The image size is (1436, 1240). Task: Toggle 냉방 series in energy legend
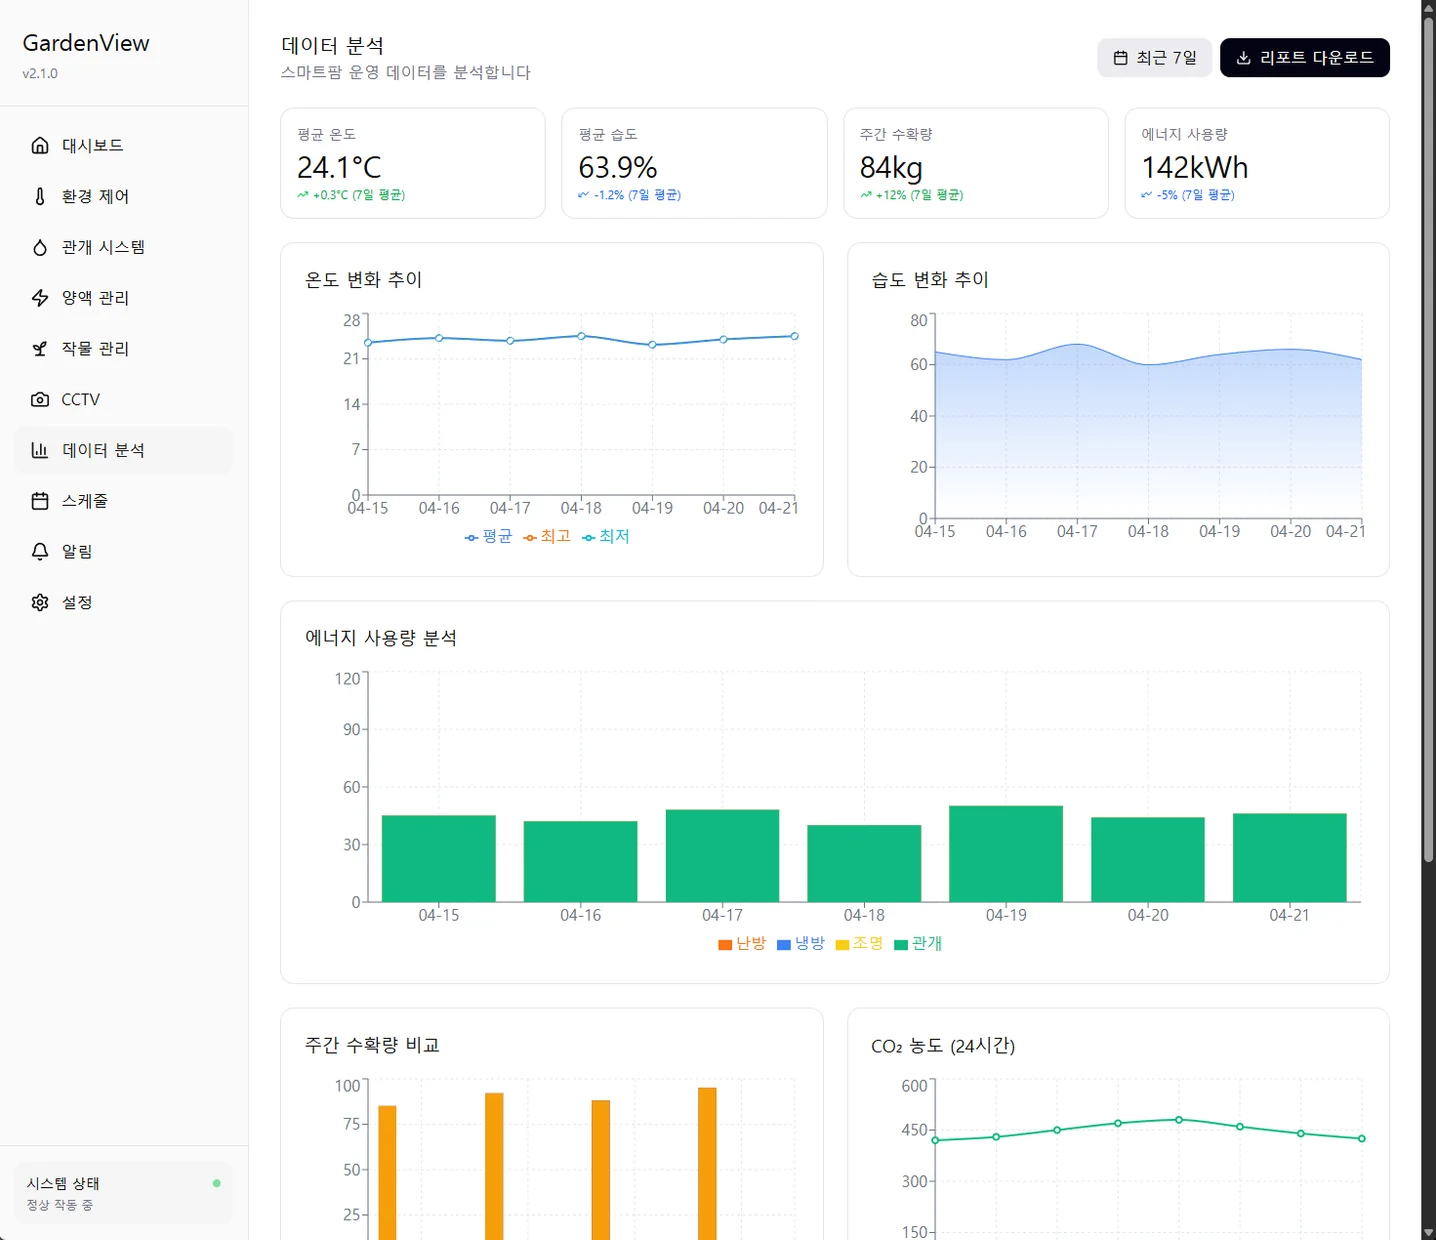[801, 944]
